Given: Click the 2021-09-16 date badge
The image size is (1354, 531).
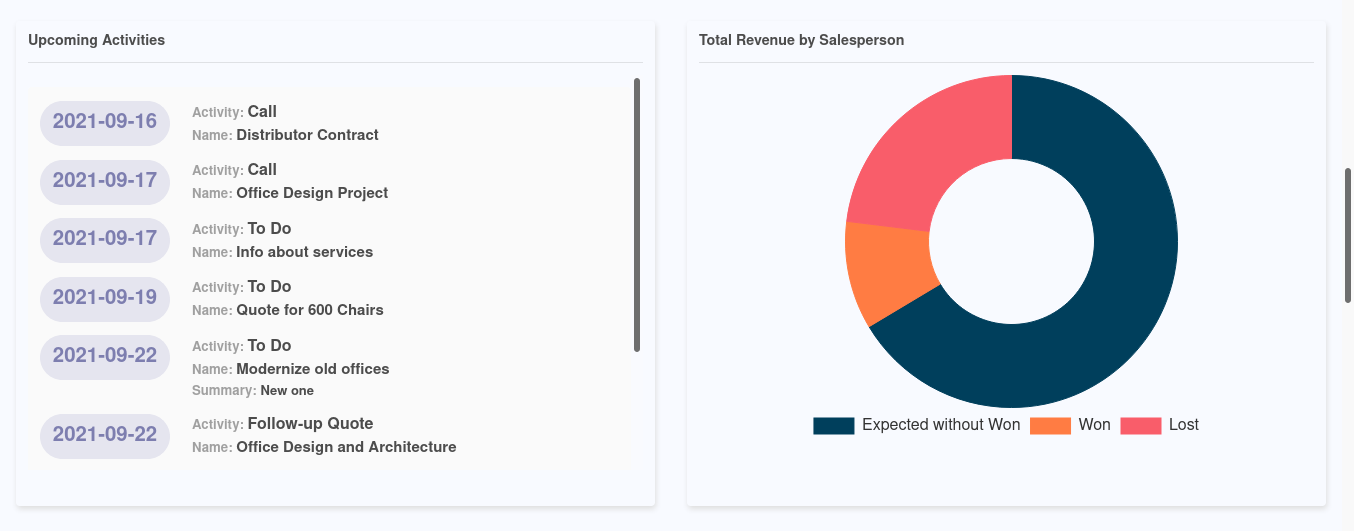Looking at the screenshot, I should tap(105, 122).
